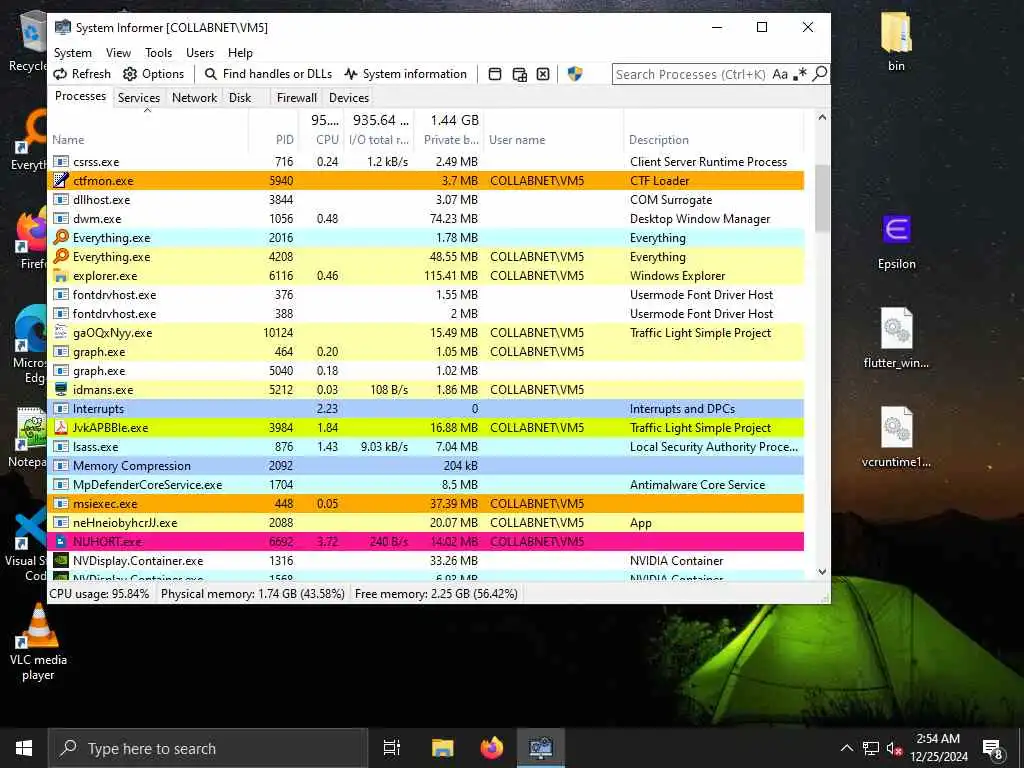Click the Find window and thread icon

(519, 74)
